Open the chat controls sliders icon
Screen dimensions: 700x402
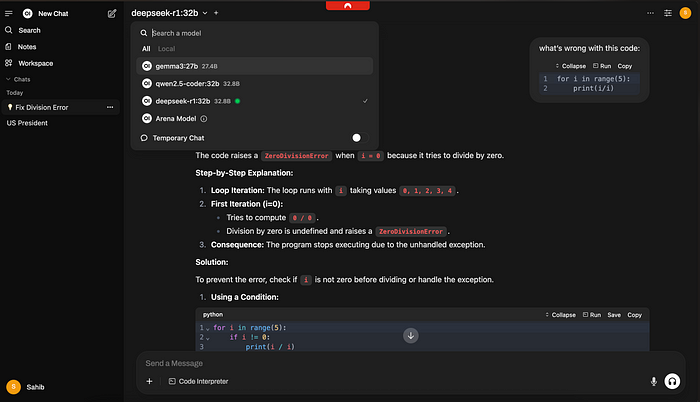pos(668,13)
